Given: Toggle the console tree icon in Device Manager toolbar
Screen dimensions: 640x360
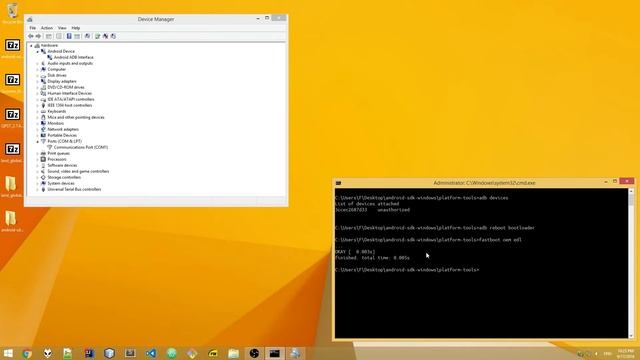Looking at the screenshot, I should (x=49, y=36).
